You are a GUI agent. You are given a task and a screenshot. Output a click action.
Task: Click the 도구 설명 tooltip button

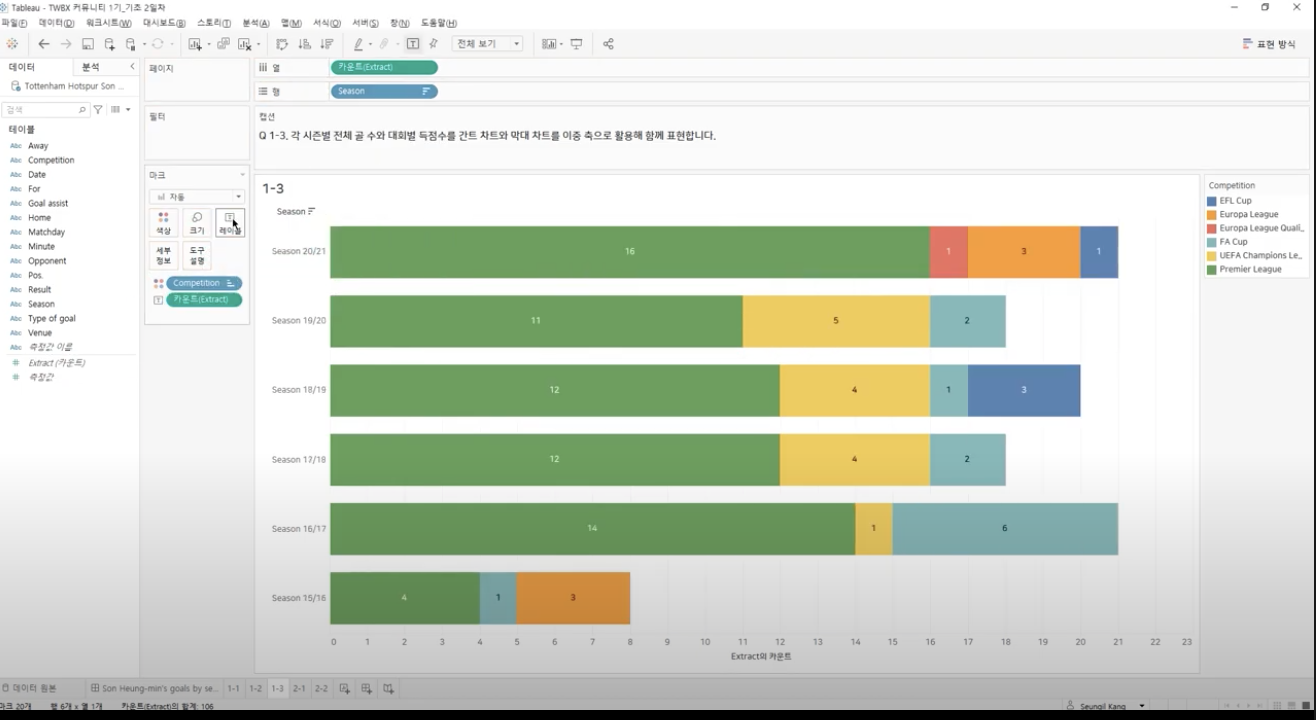197,255
